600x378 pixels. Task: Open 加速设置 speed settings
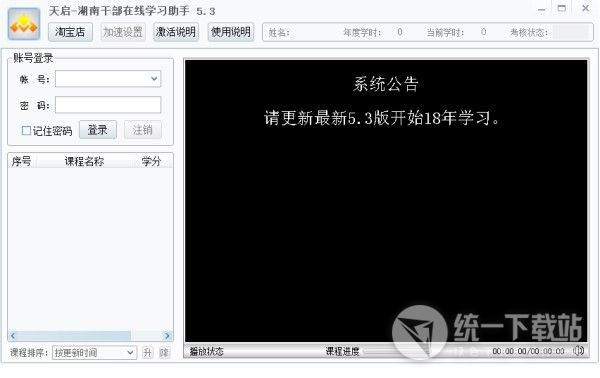[x=123, y=32]
